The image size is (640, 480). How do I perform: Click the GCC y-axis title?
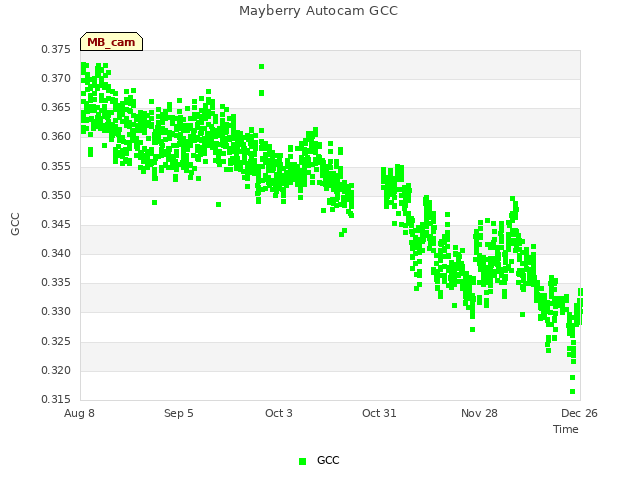pos(15,224)
